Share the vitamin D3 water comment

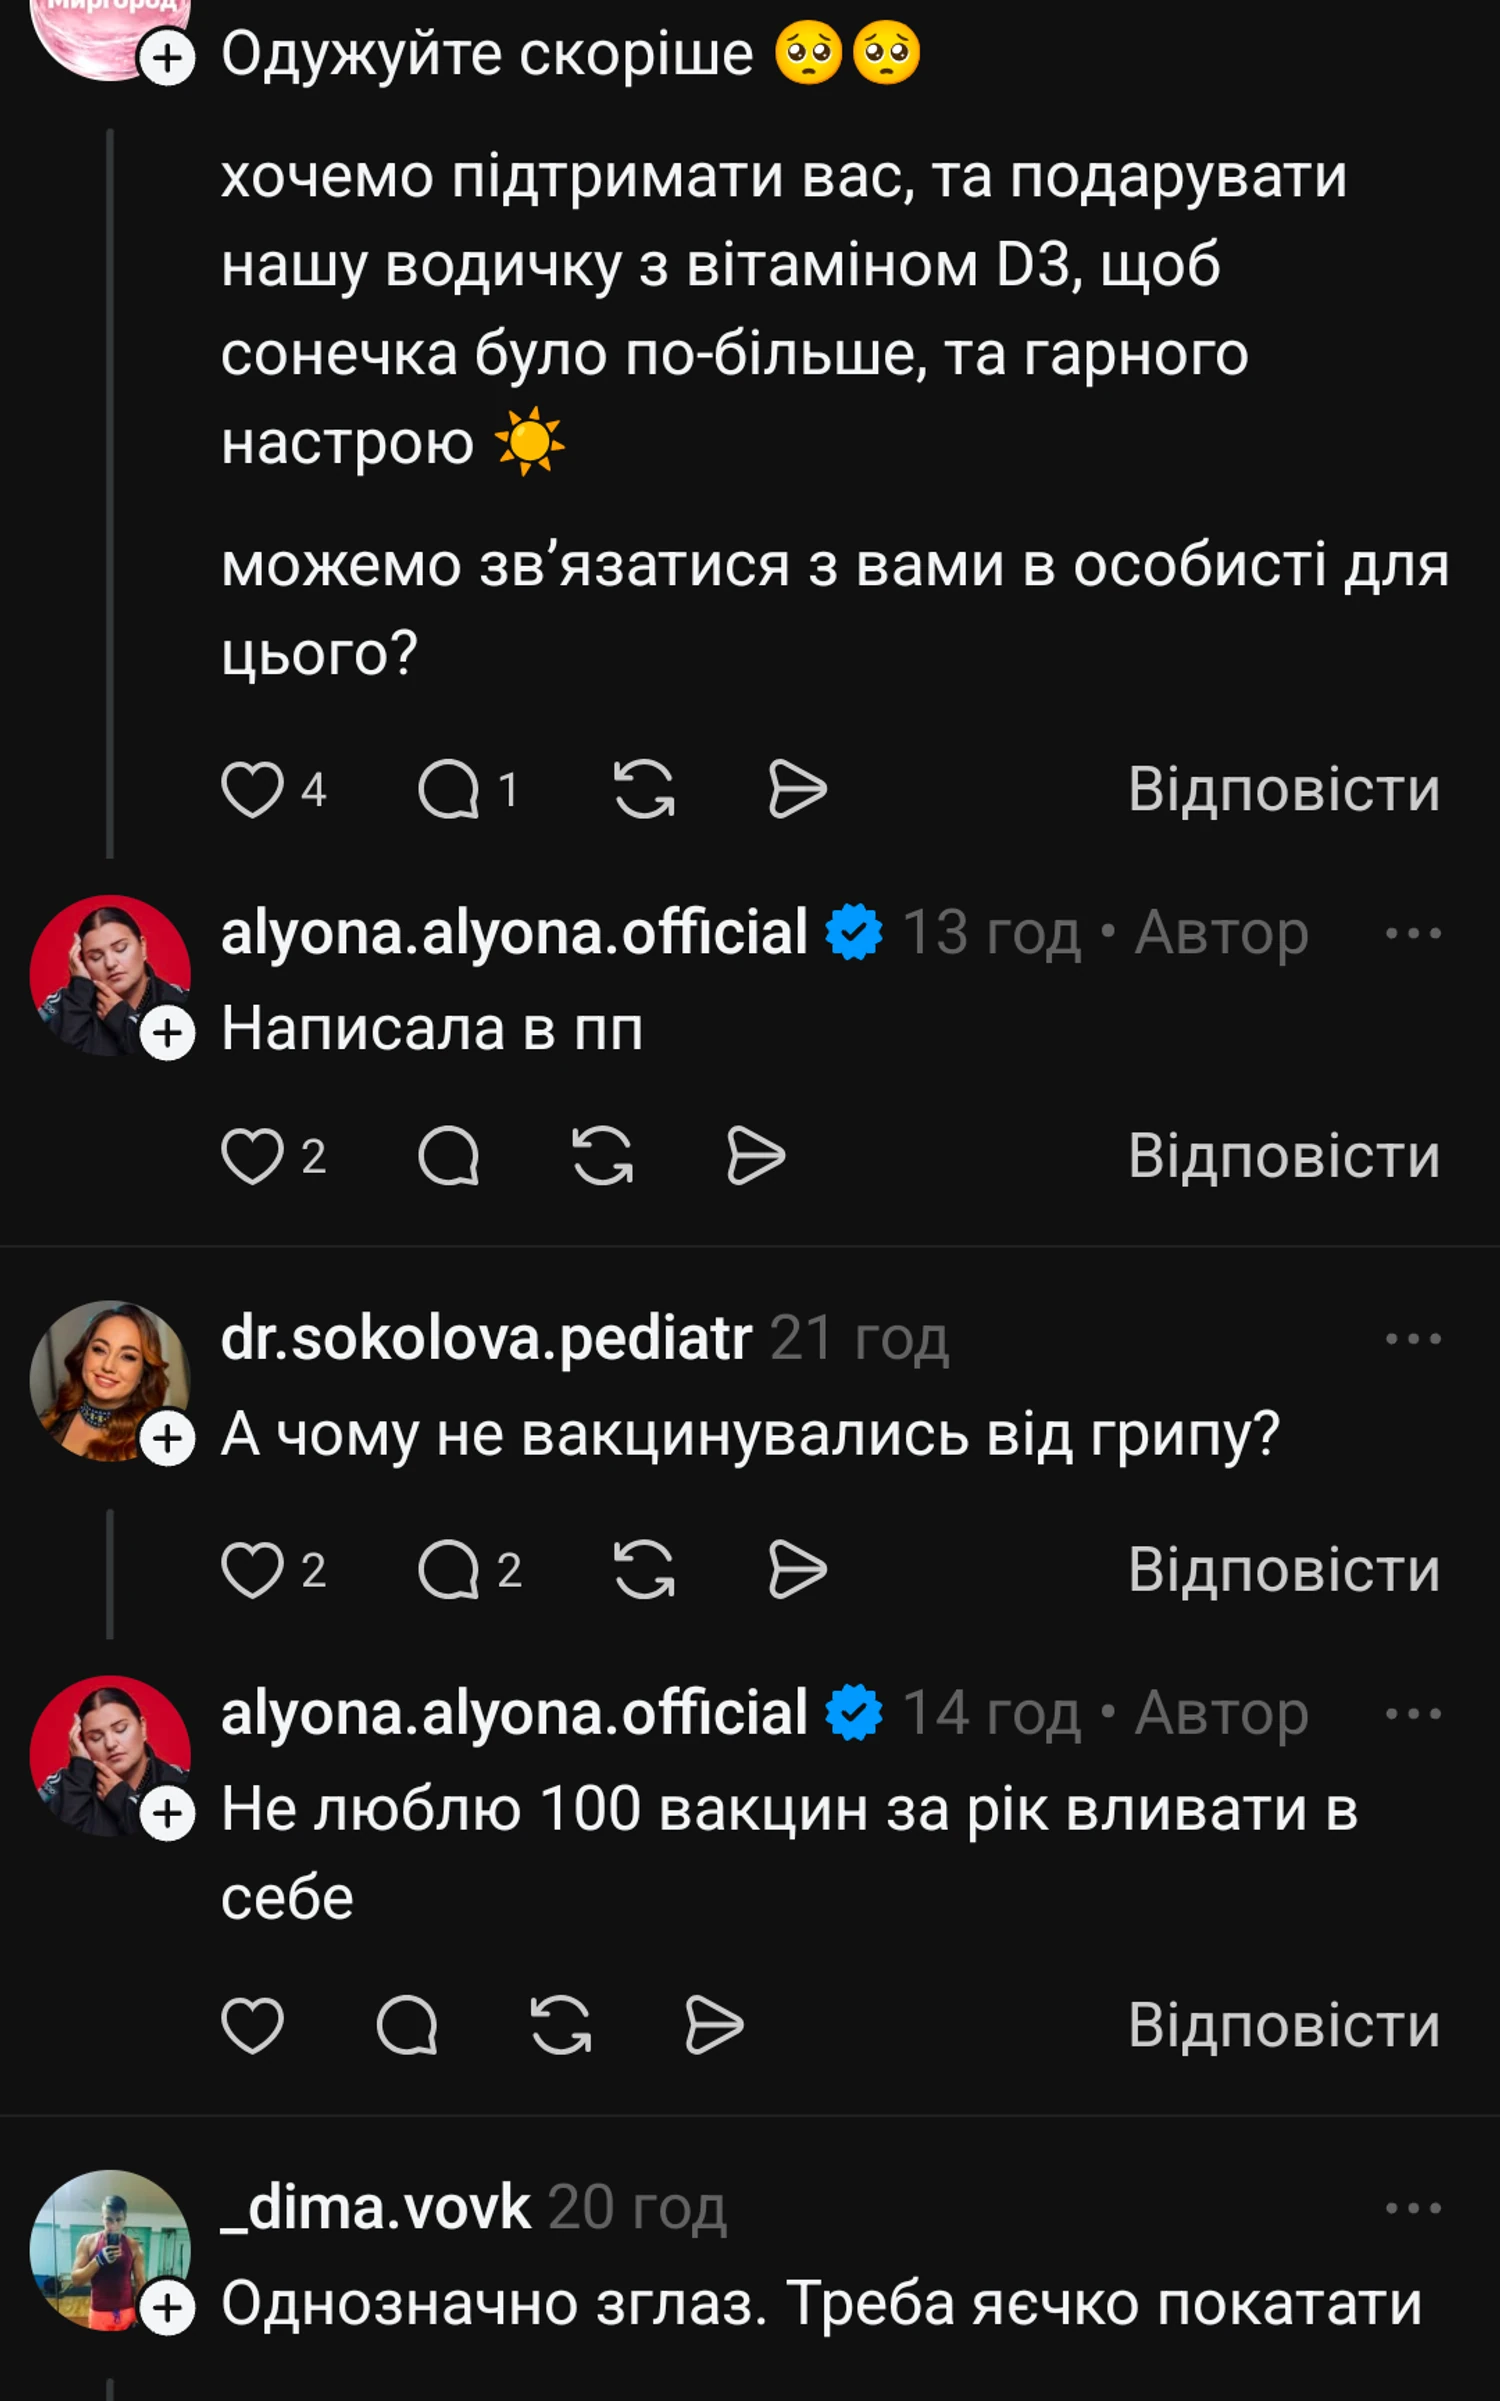797,790
